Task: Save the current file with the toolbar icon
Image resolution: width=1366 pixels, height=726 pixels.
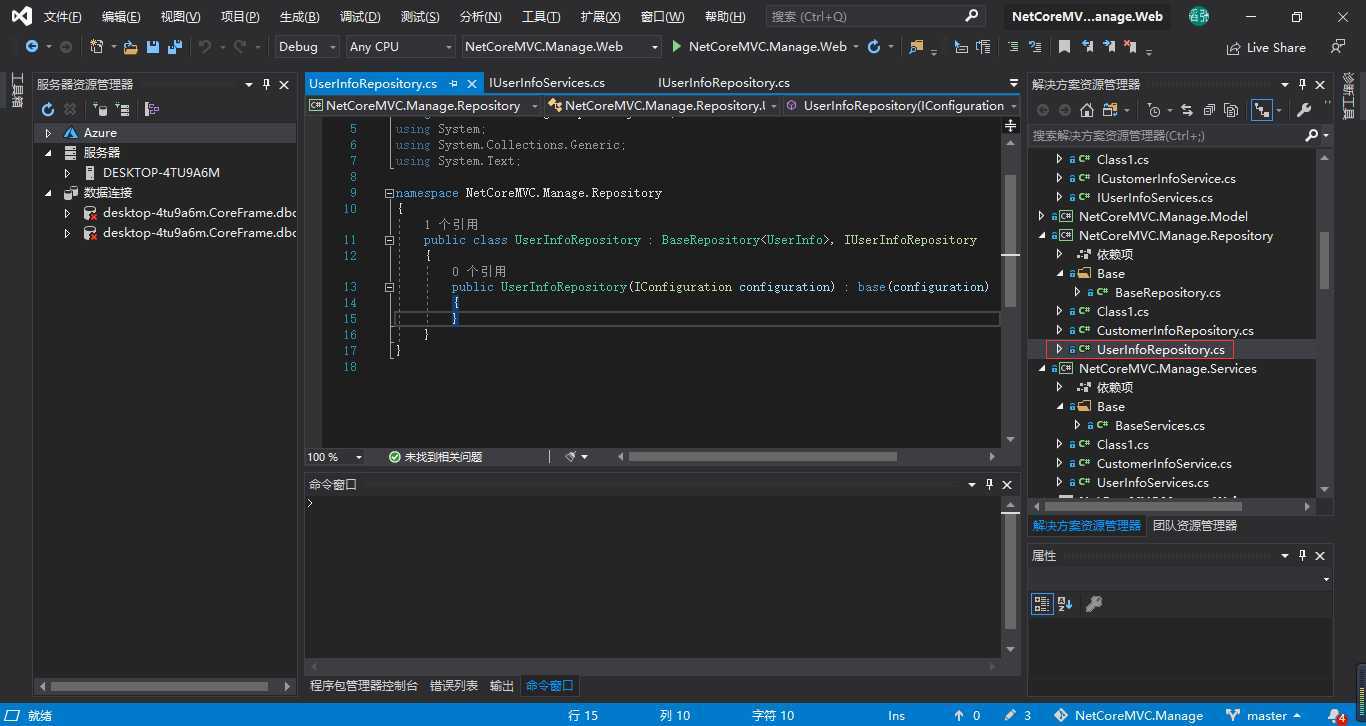Action: [x=153, y=47]
